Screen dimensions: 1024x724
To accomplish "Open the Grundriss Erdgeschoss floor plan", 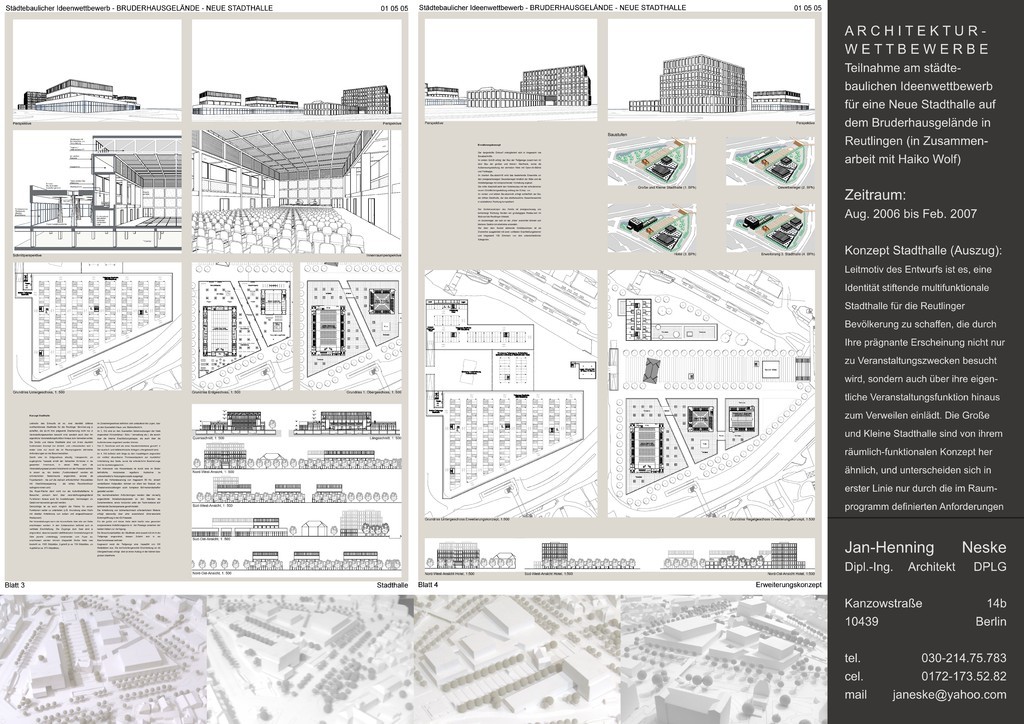I will pos(243,325).
